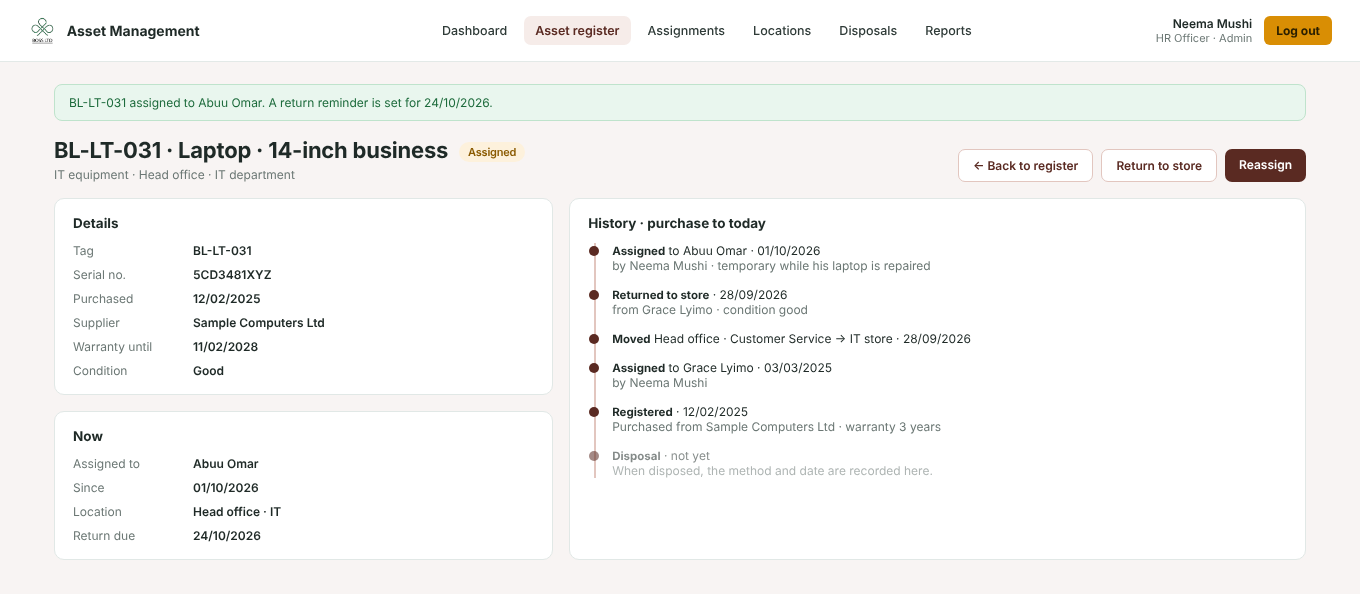Click supplier Sample Computers Ltd value

259,323
